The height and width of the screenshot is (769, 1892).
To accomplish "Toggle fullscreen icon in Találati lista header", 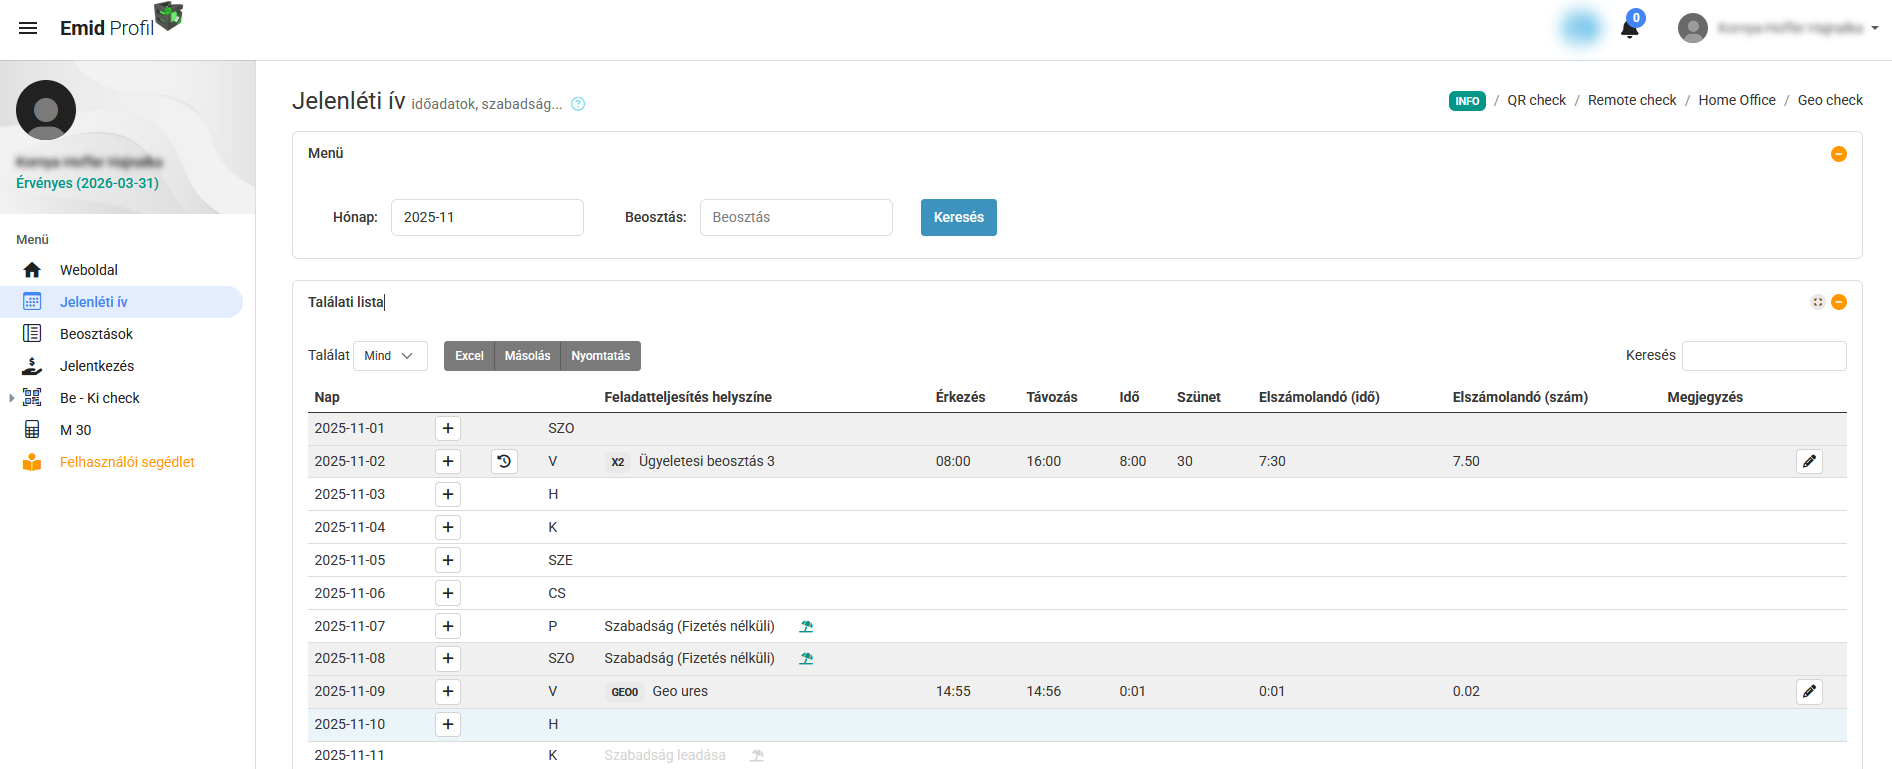I will tap(1817, 302).
